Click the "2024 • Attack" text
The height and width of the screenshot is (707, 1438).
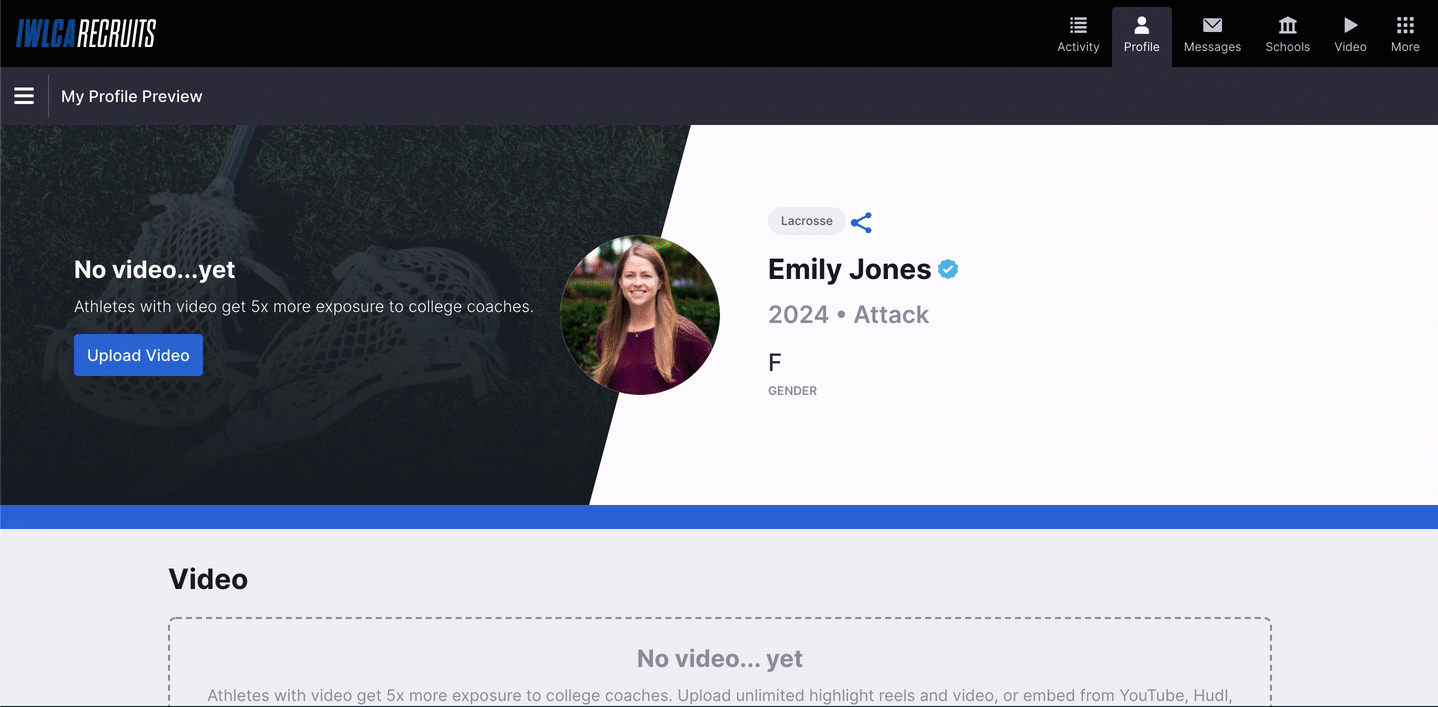[848, 314]
